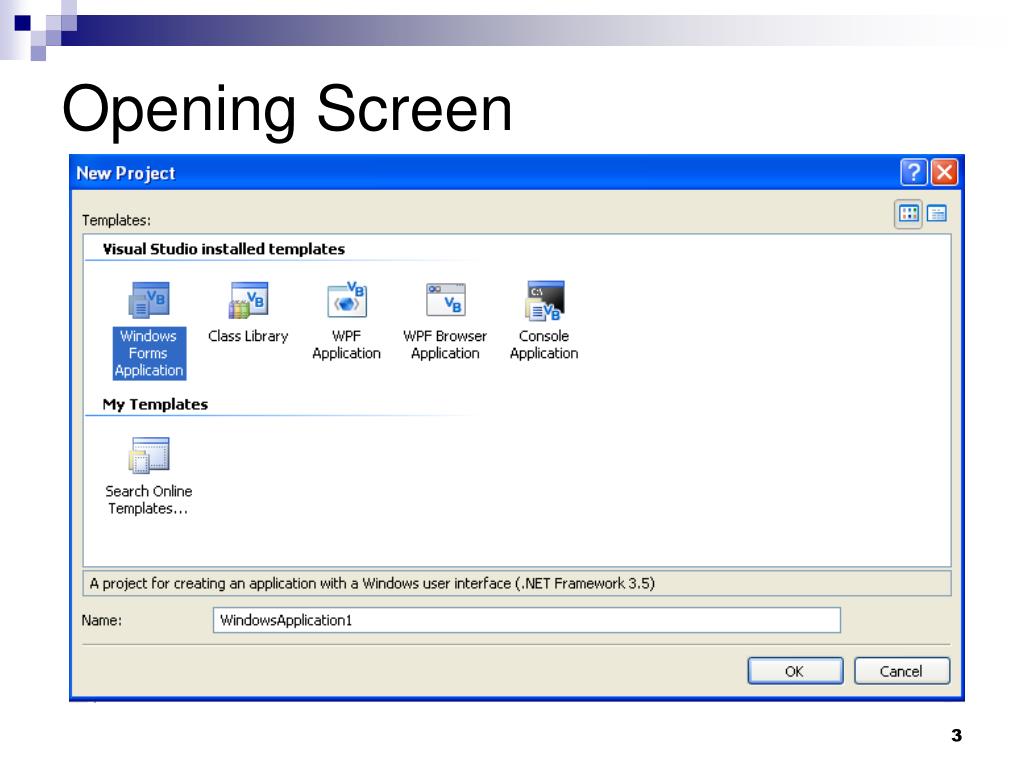This screenshot has height=768, width=1024.
Task: Choose the Class Library template icon
Action: (248, 300)
